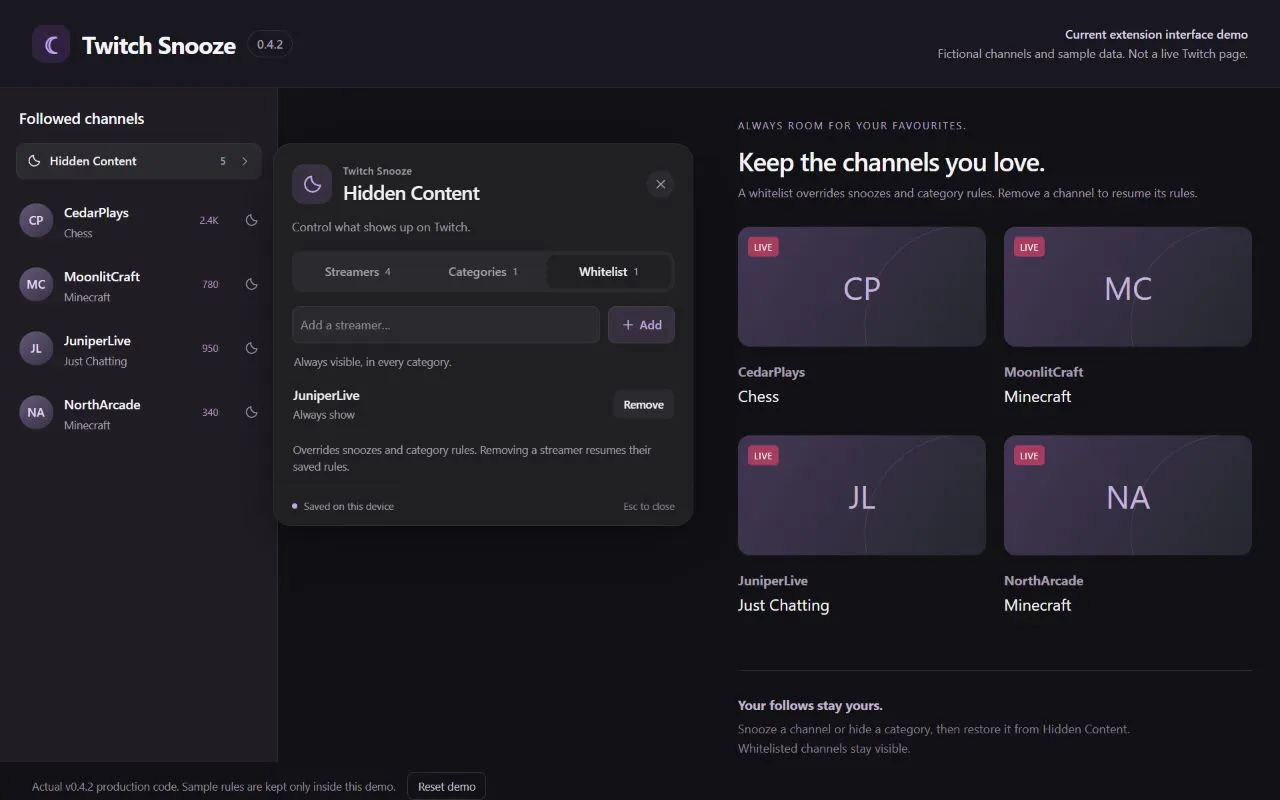Snooze NorthArcade with its moon icon

(x=252, y=412)
